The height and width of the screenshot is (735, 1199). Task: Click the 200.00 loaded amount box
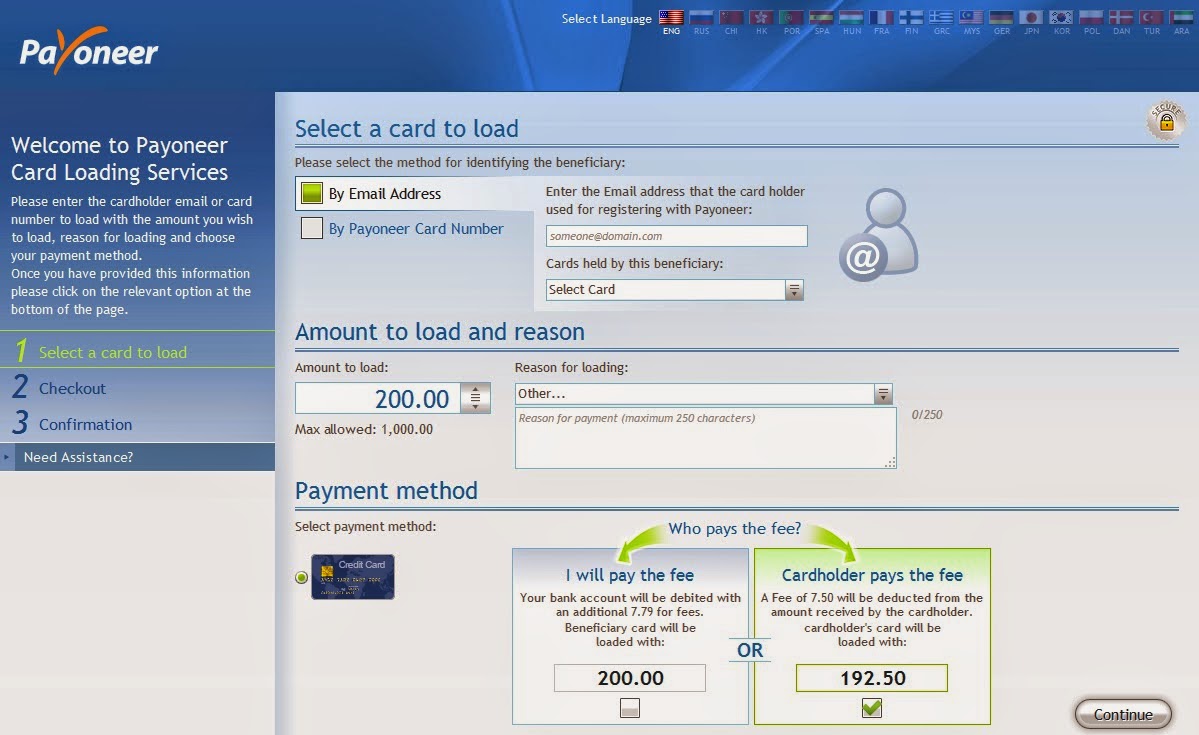(630, 678)
